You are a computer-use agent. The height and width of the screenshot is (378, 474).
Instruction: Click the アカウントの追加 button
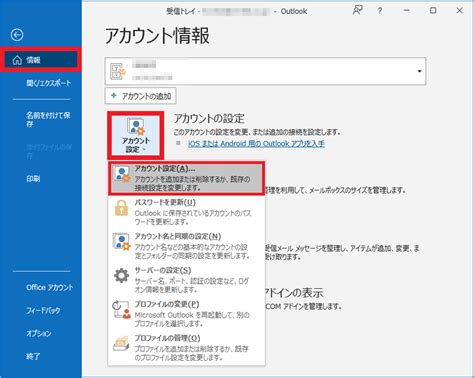coord(141,96)
